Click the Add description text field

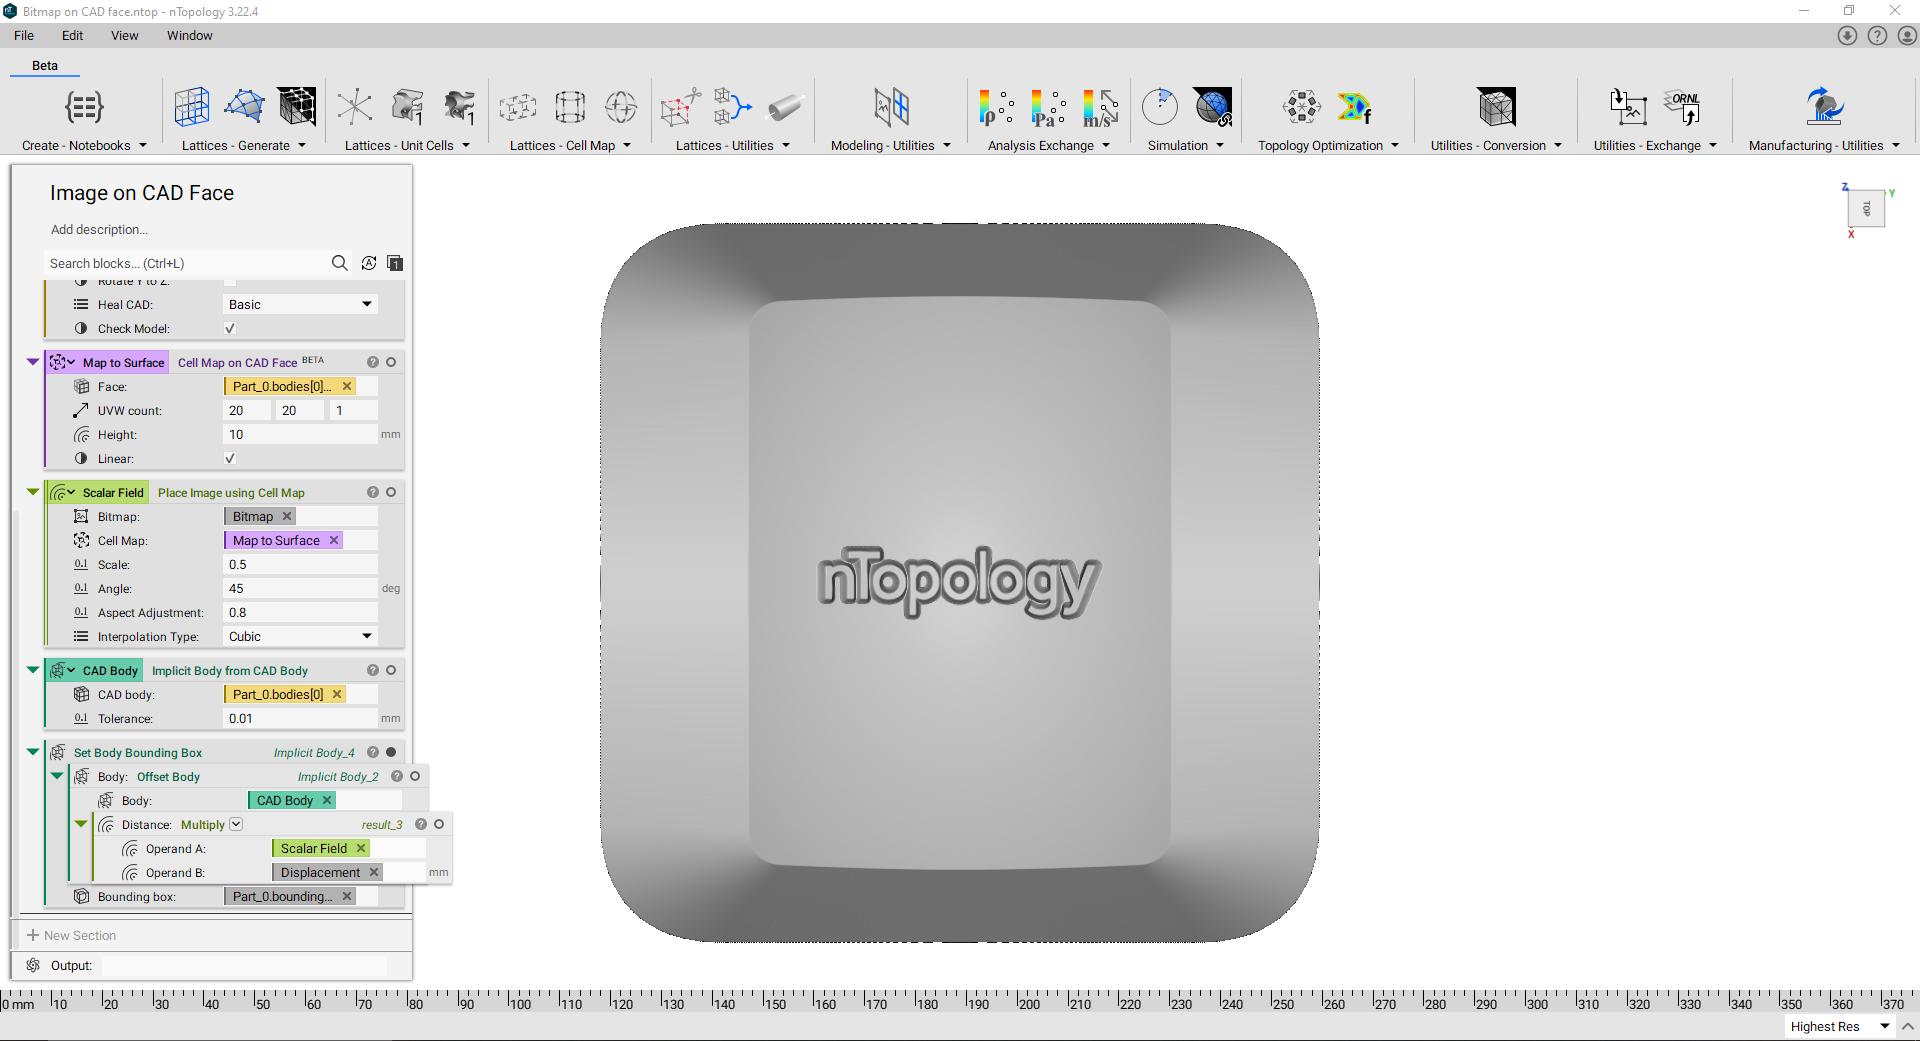click(x=99, y=229)
